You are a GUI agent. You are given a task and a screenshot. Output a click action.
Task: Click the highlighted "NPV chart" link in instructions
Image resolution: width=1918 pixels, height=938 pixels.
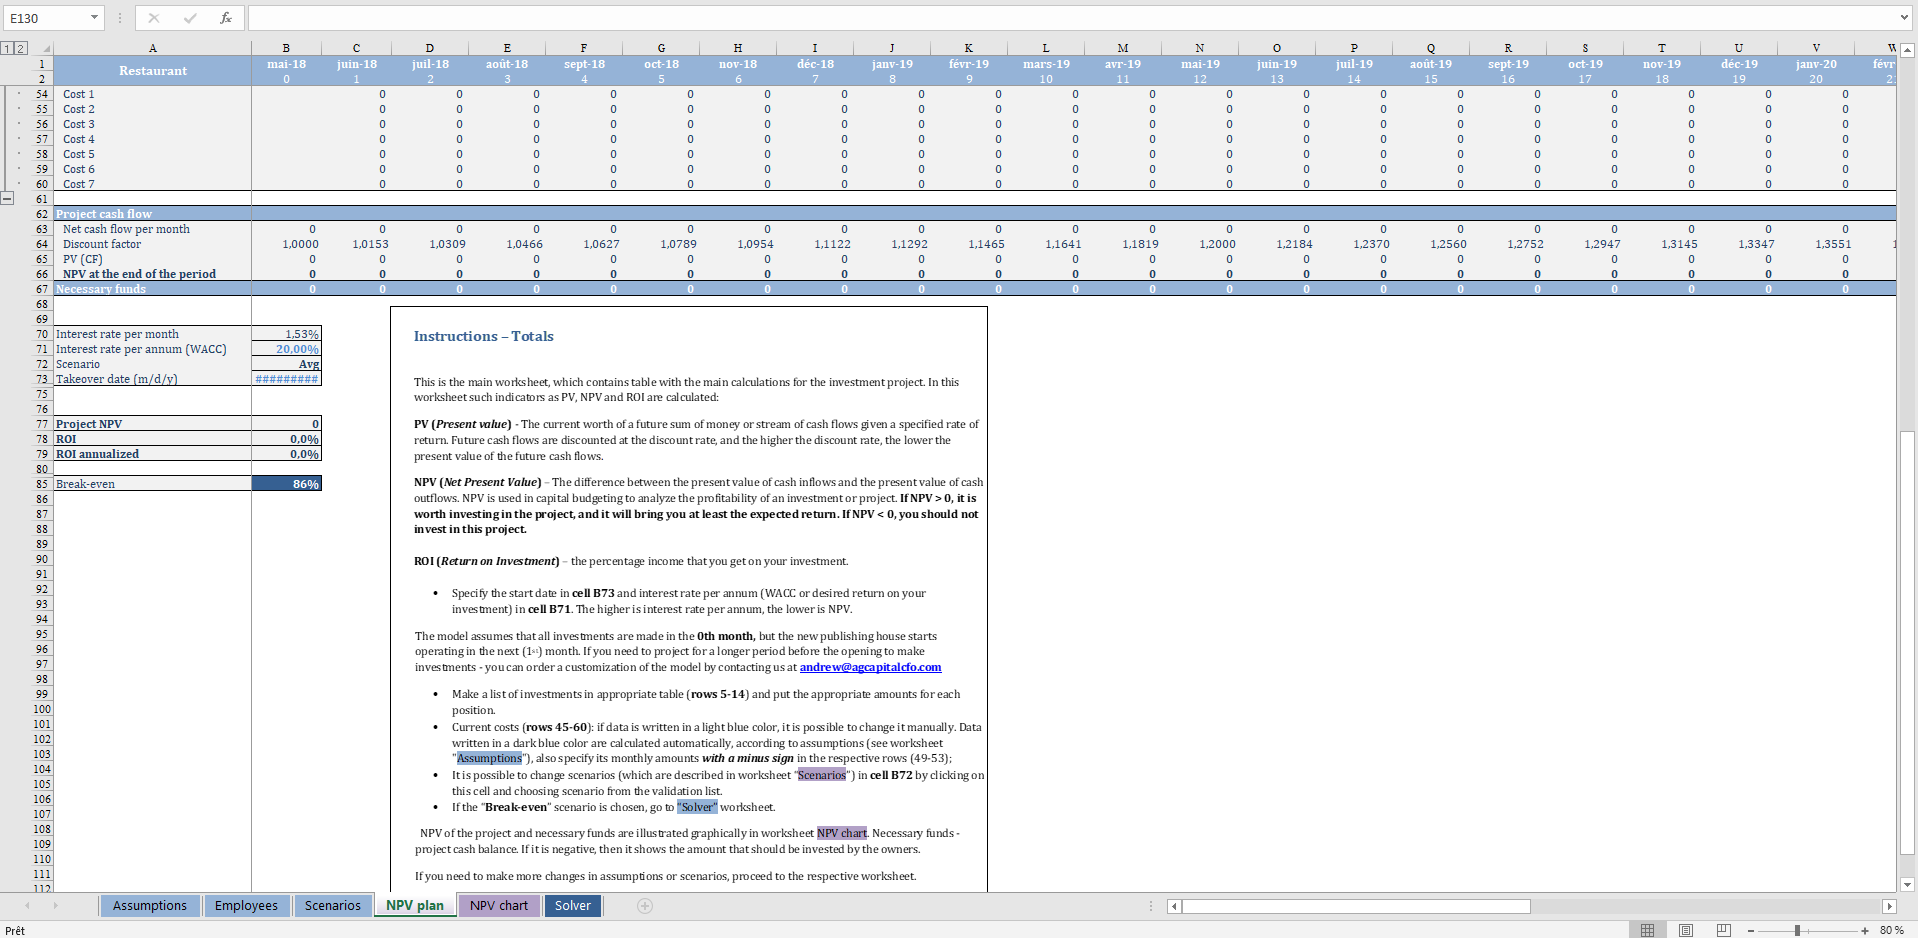pyautogui.click(x=842, y=833)
